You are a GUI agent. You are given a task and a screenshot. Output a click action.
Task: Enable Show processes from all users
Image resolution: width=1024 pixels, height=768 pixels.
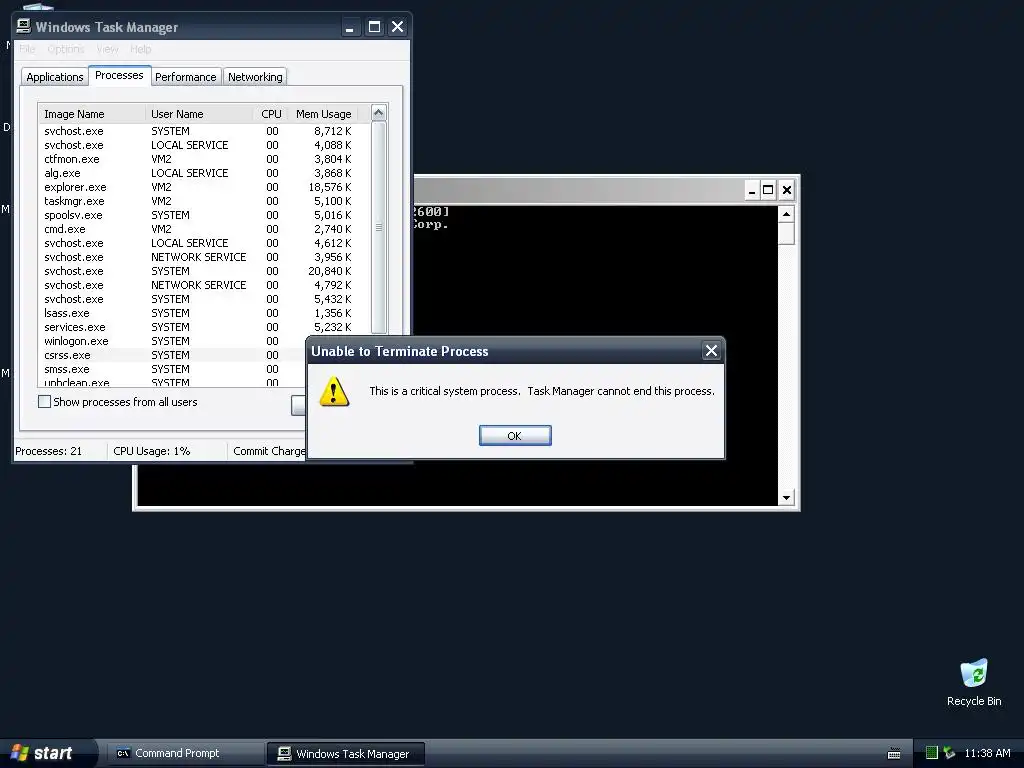click(44, 402)
